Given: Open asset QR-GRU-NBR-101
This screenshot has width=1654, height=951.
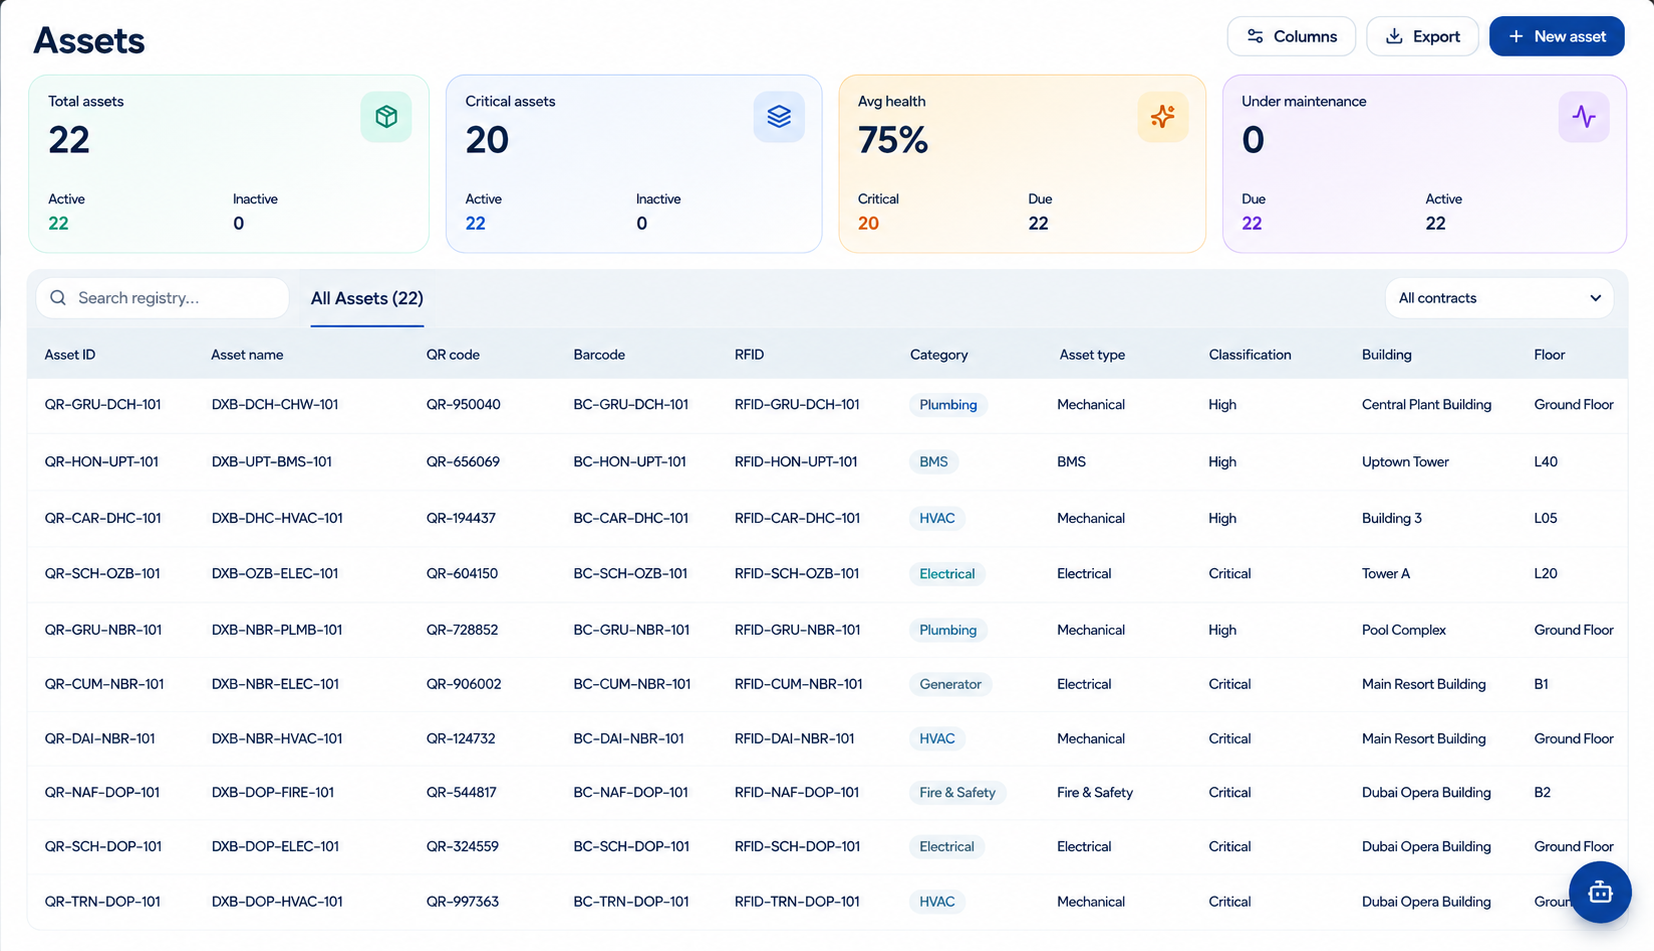Looking at the screenshot, I should 103,630.
